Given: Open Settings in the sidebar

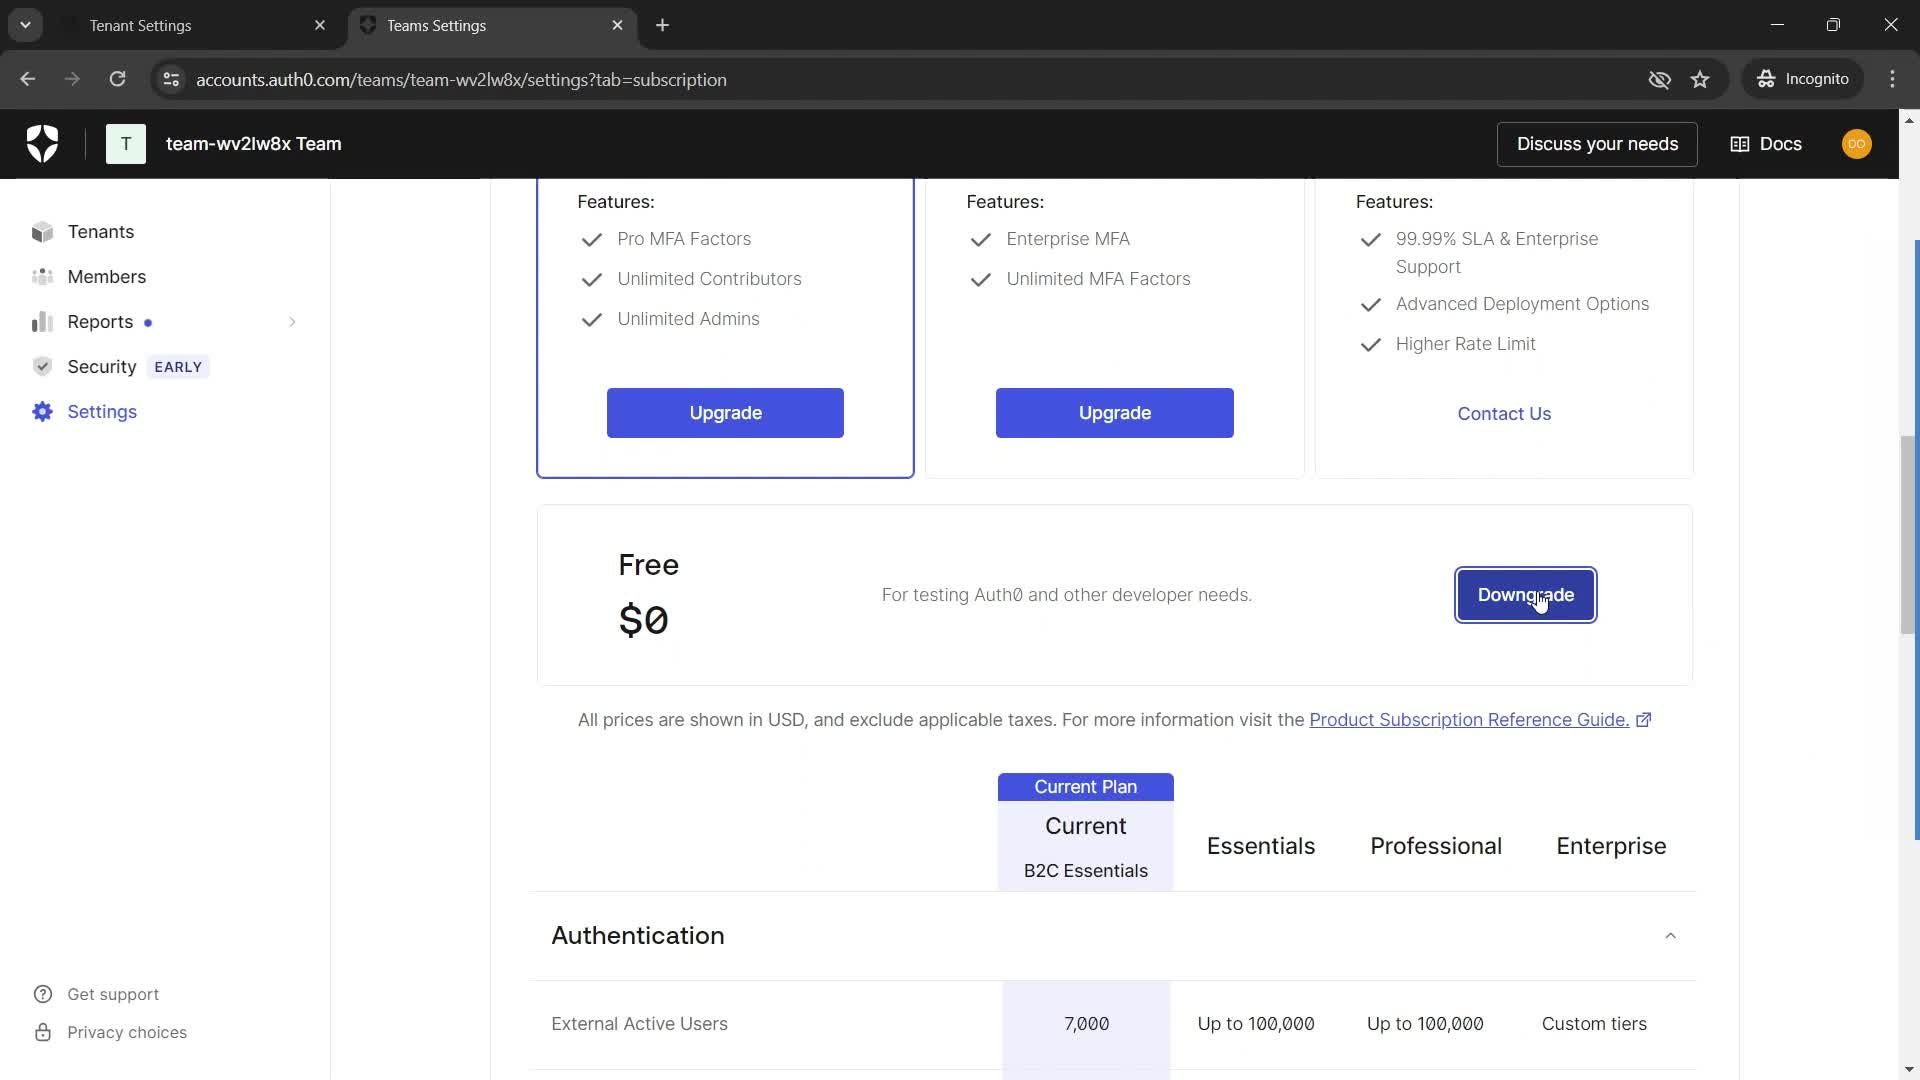Looking at the screenshot, I should coord(102,412).
